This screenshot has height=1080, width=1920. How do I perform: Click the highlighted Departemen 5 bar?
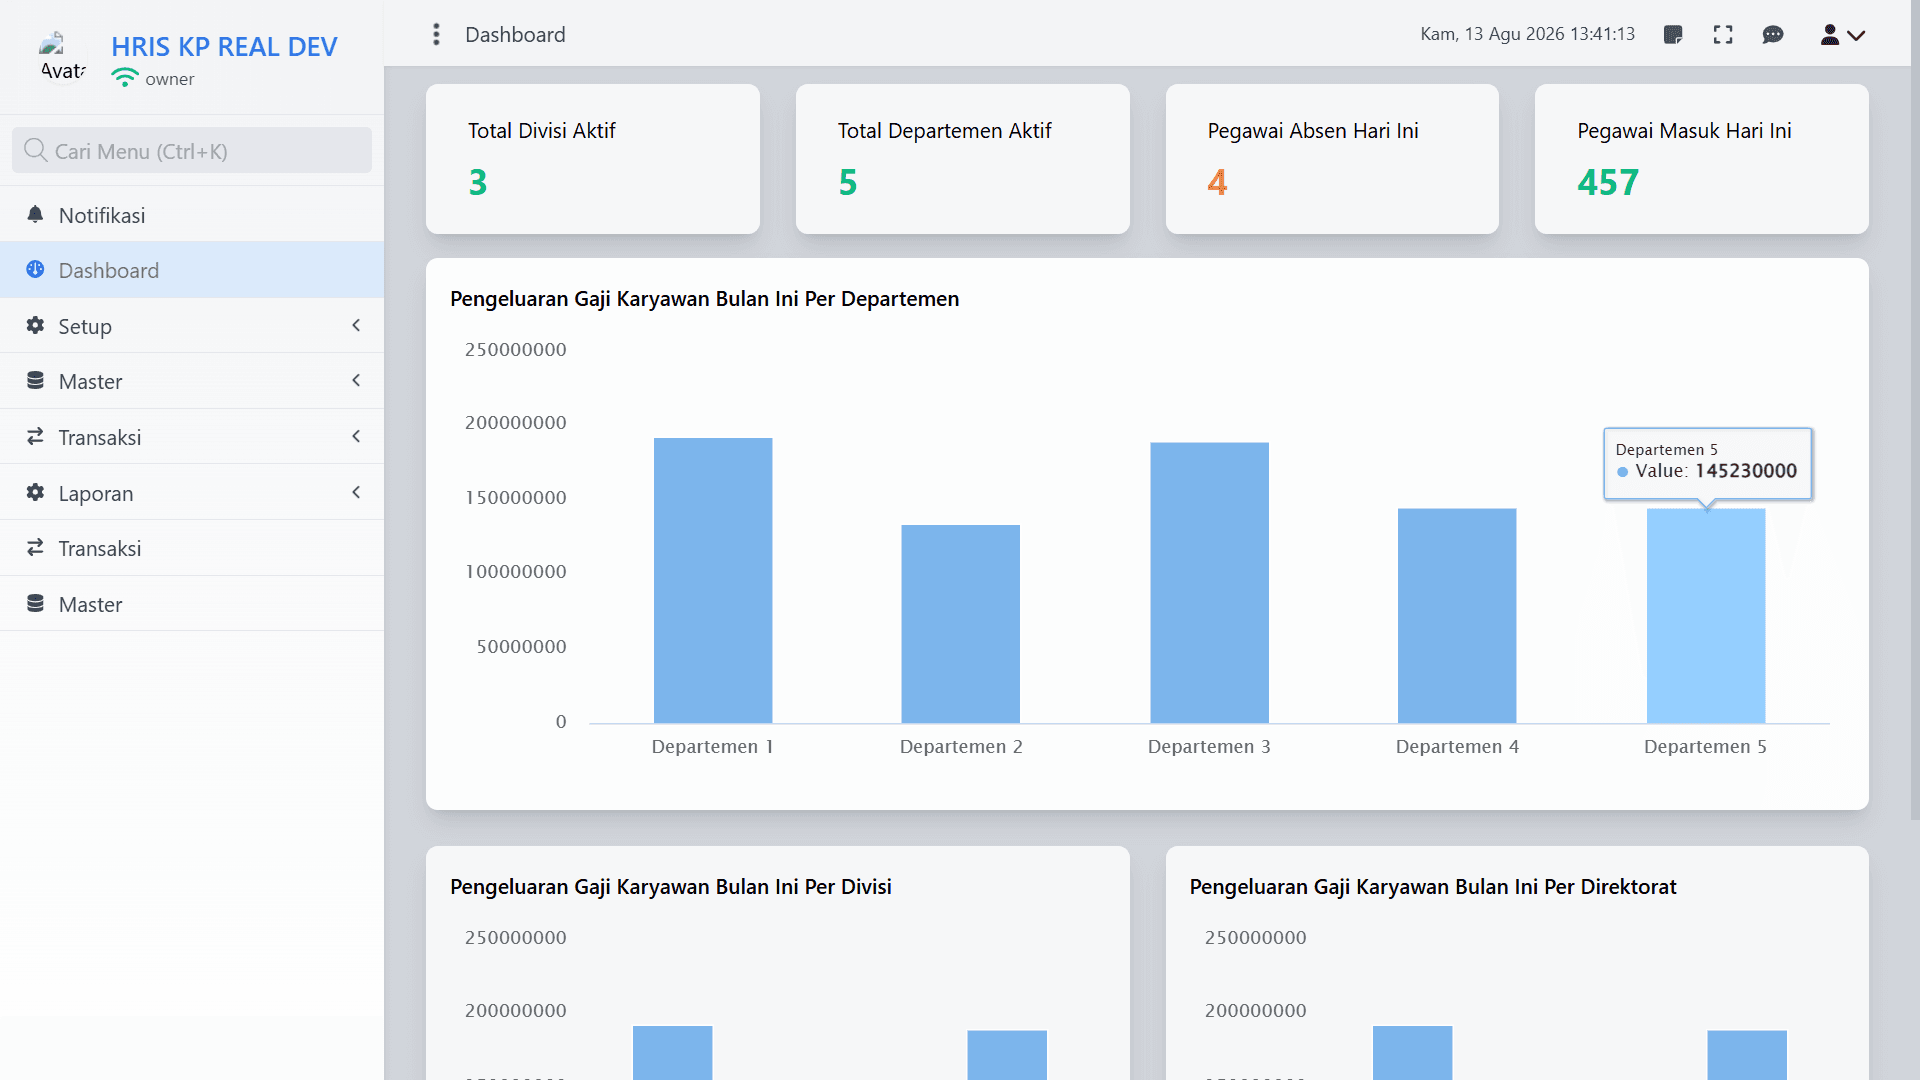[1706, 616]
